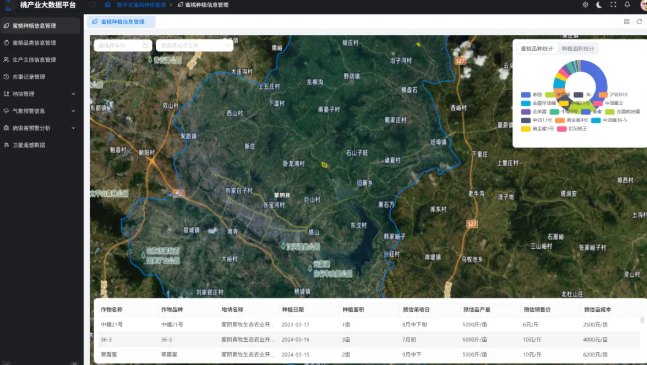Toggle 中油蟠36-5 legend series
The image size is (647, 365).
609,120
